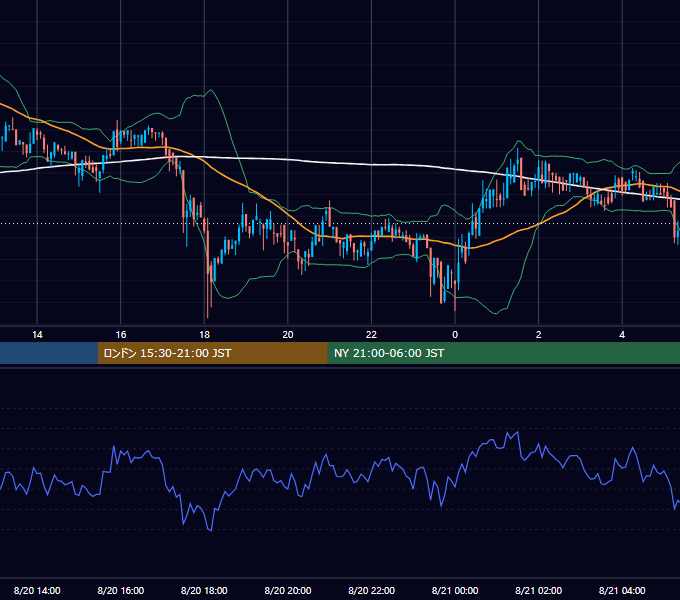Screen dimensions: 680x600
Task: Click the 8/21 00:00 label on indicator axis
Action: (455, 590)
